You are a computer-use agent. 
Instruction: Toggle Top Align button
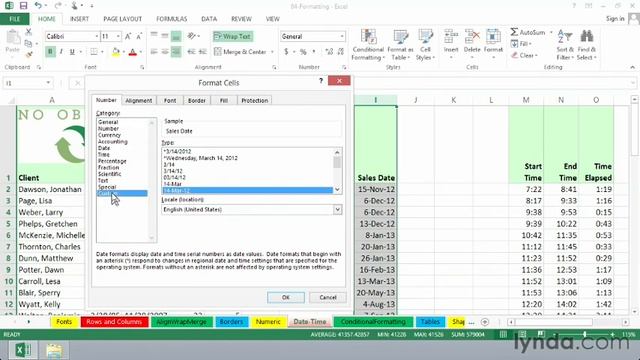click(154, 36)
